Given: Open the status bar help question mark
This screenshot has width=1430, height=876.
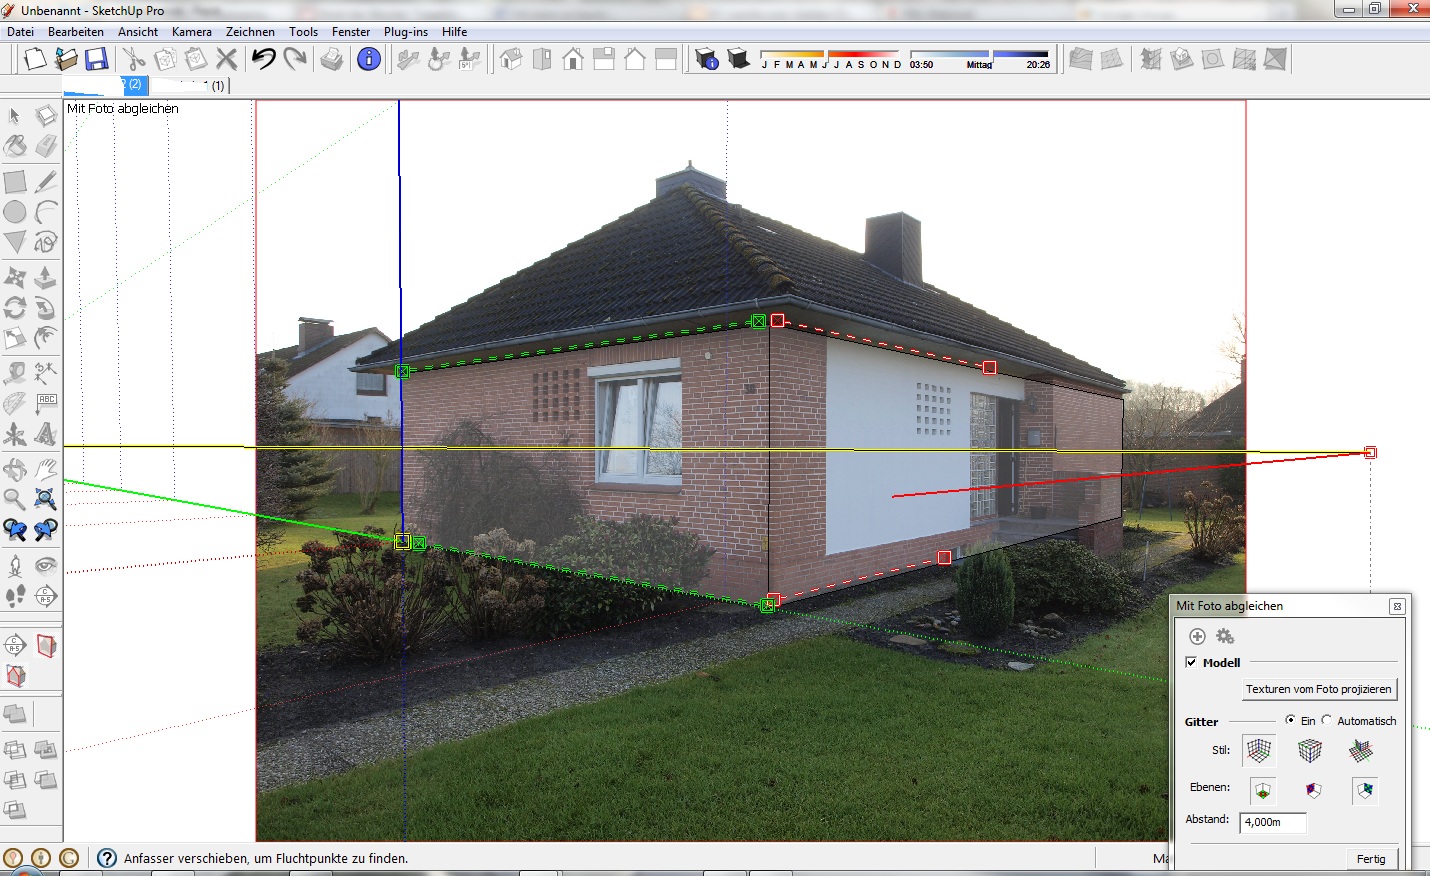Looking at the screenshot, I should 107,858.
